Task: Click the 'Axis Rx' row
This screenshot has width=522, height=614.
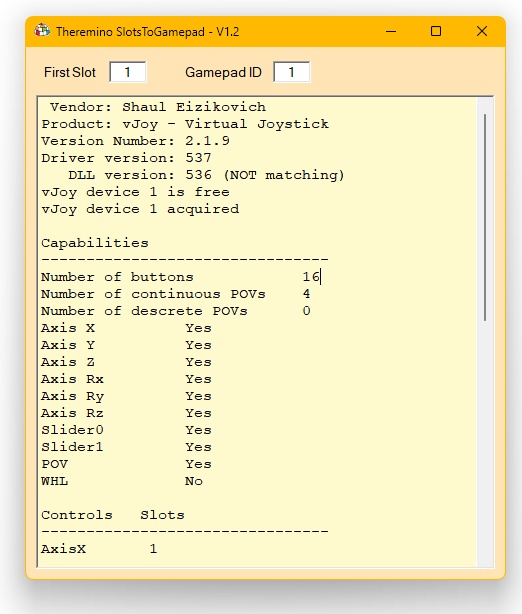Action: coord(126,379)
